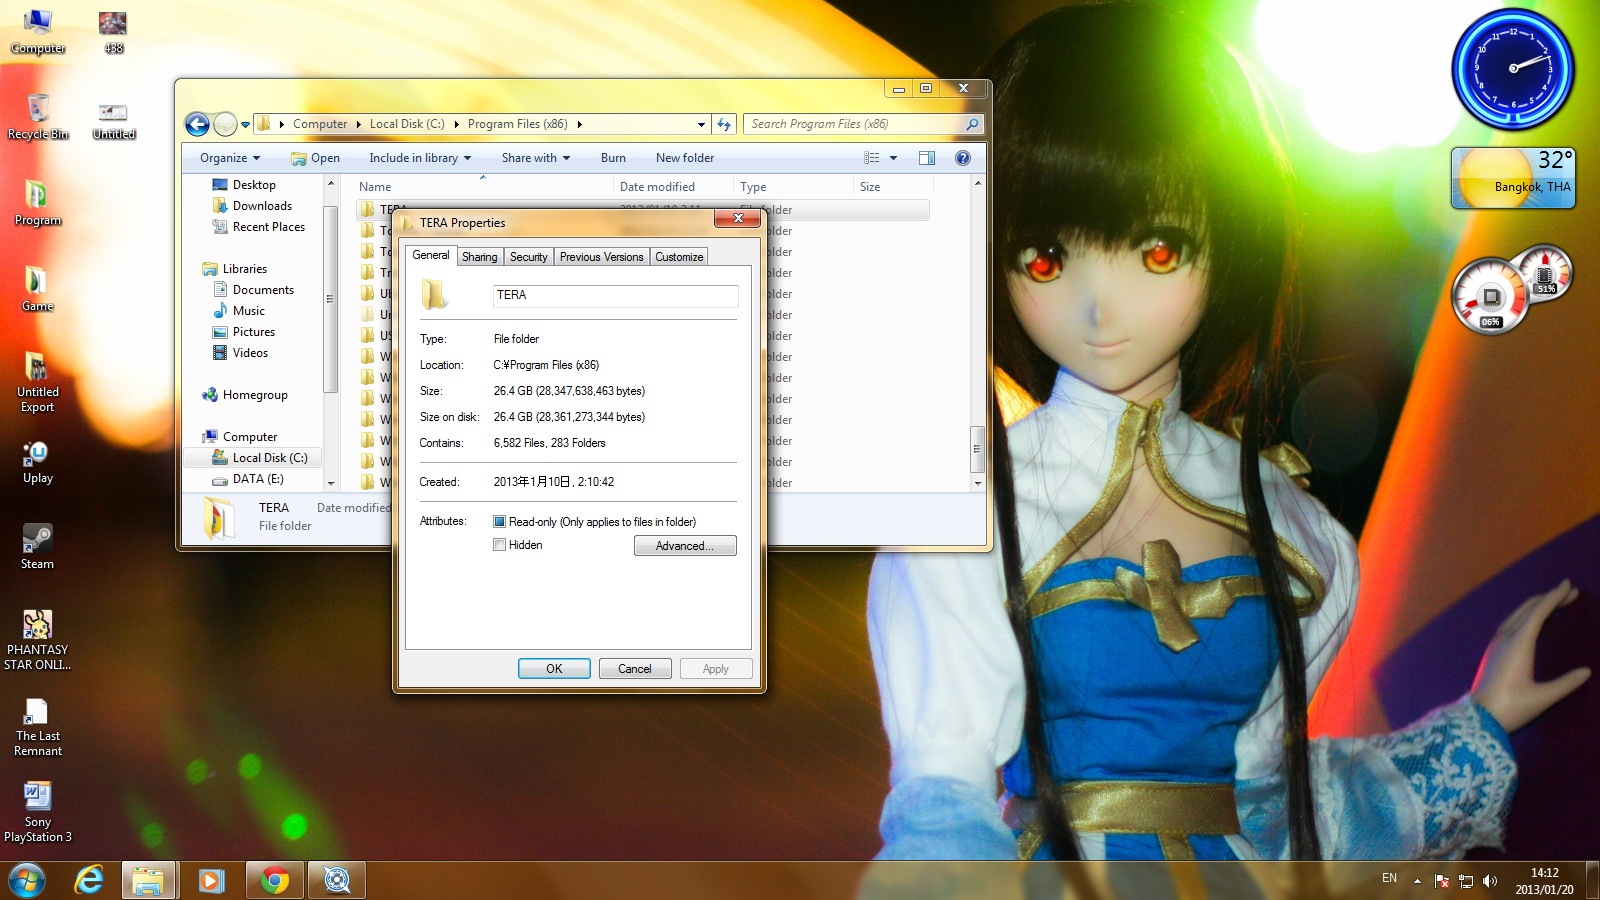Switch to the Sharing tab
Viewport: 1600px width, 900px height.
[479, 257]
